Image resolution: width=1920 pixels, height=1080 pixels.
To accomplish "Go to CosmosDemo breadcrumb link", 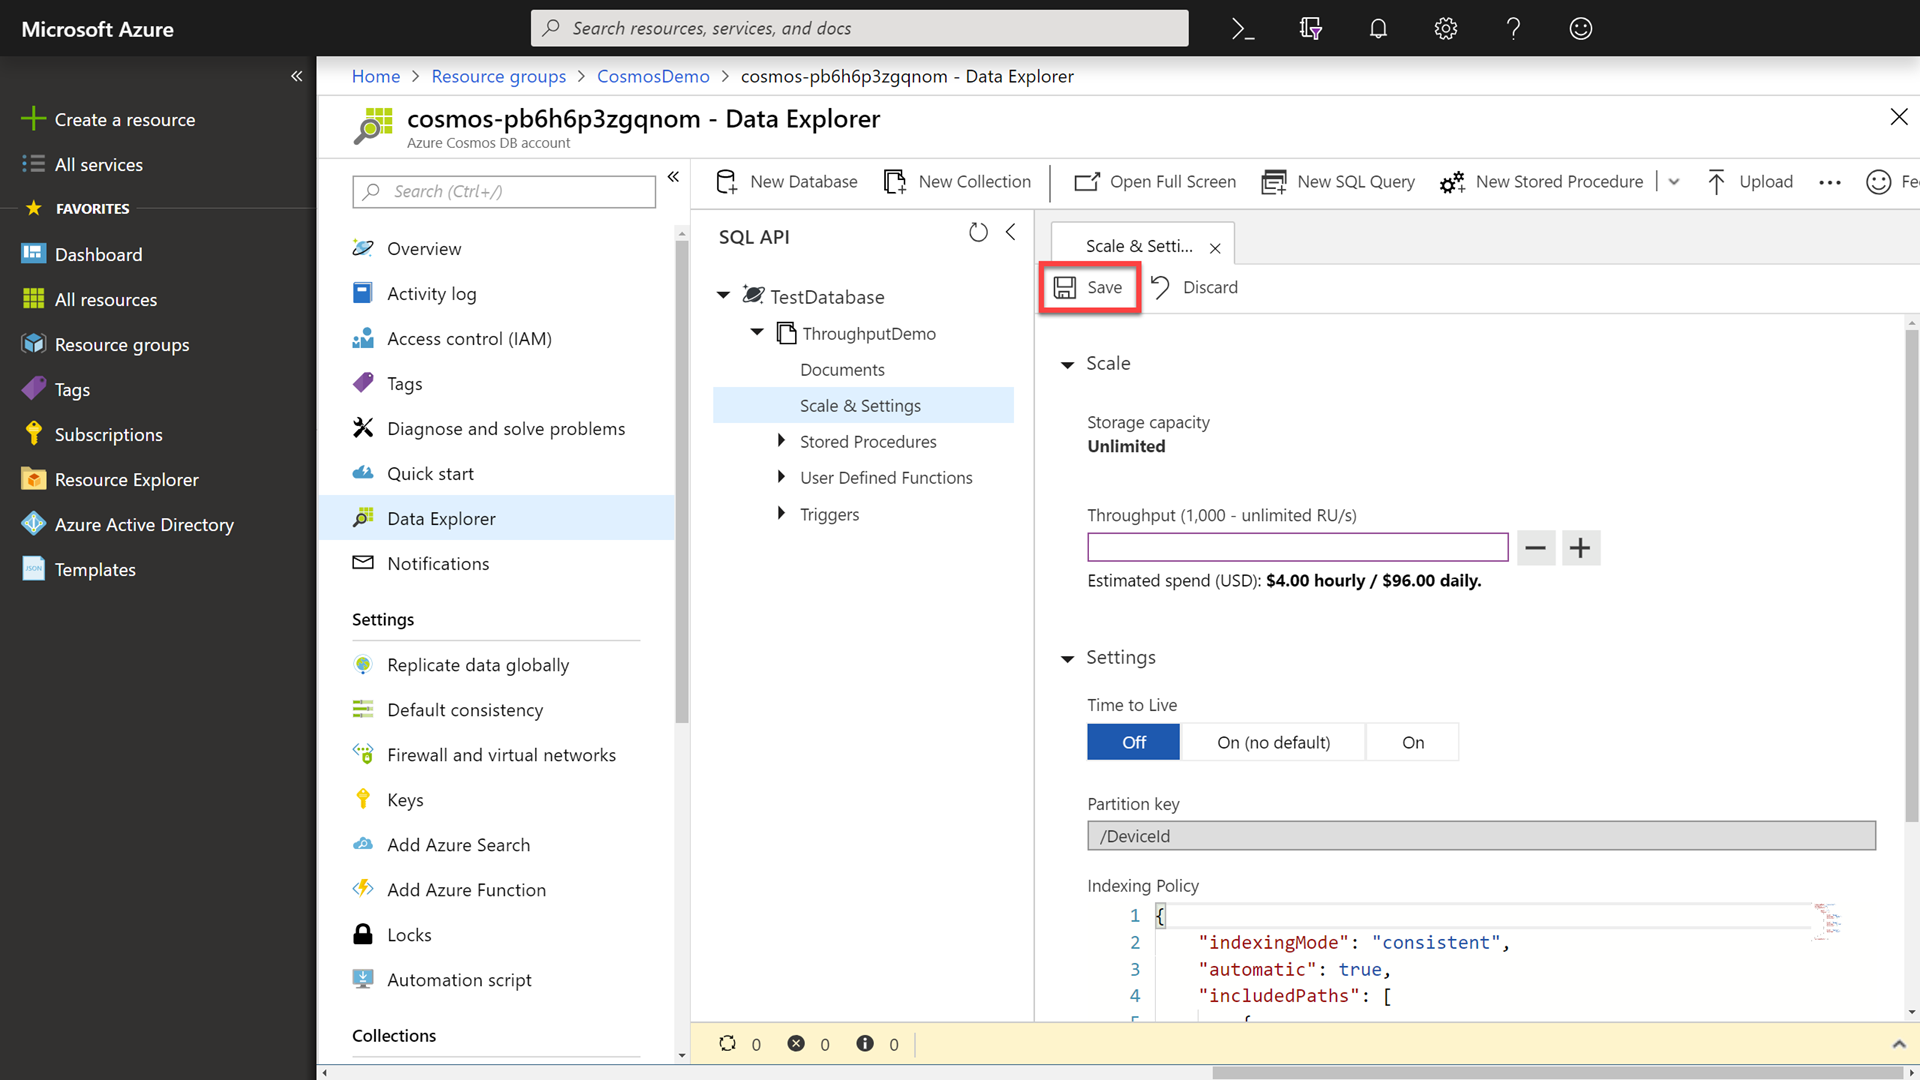I will coord(653,76).
